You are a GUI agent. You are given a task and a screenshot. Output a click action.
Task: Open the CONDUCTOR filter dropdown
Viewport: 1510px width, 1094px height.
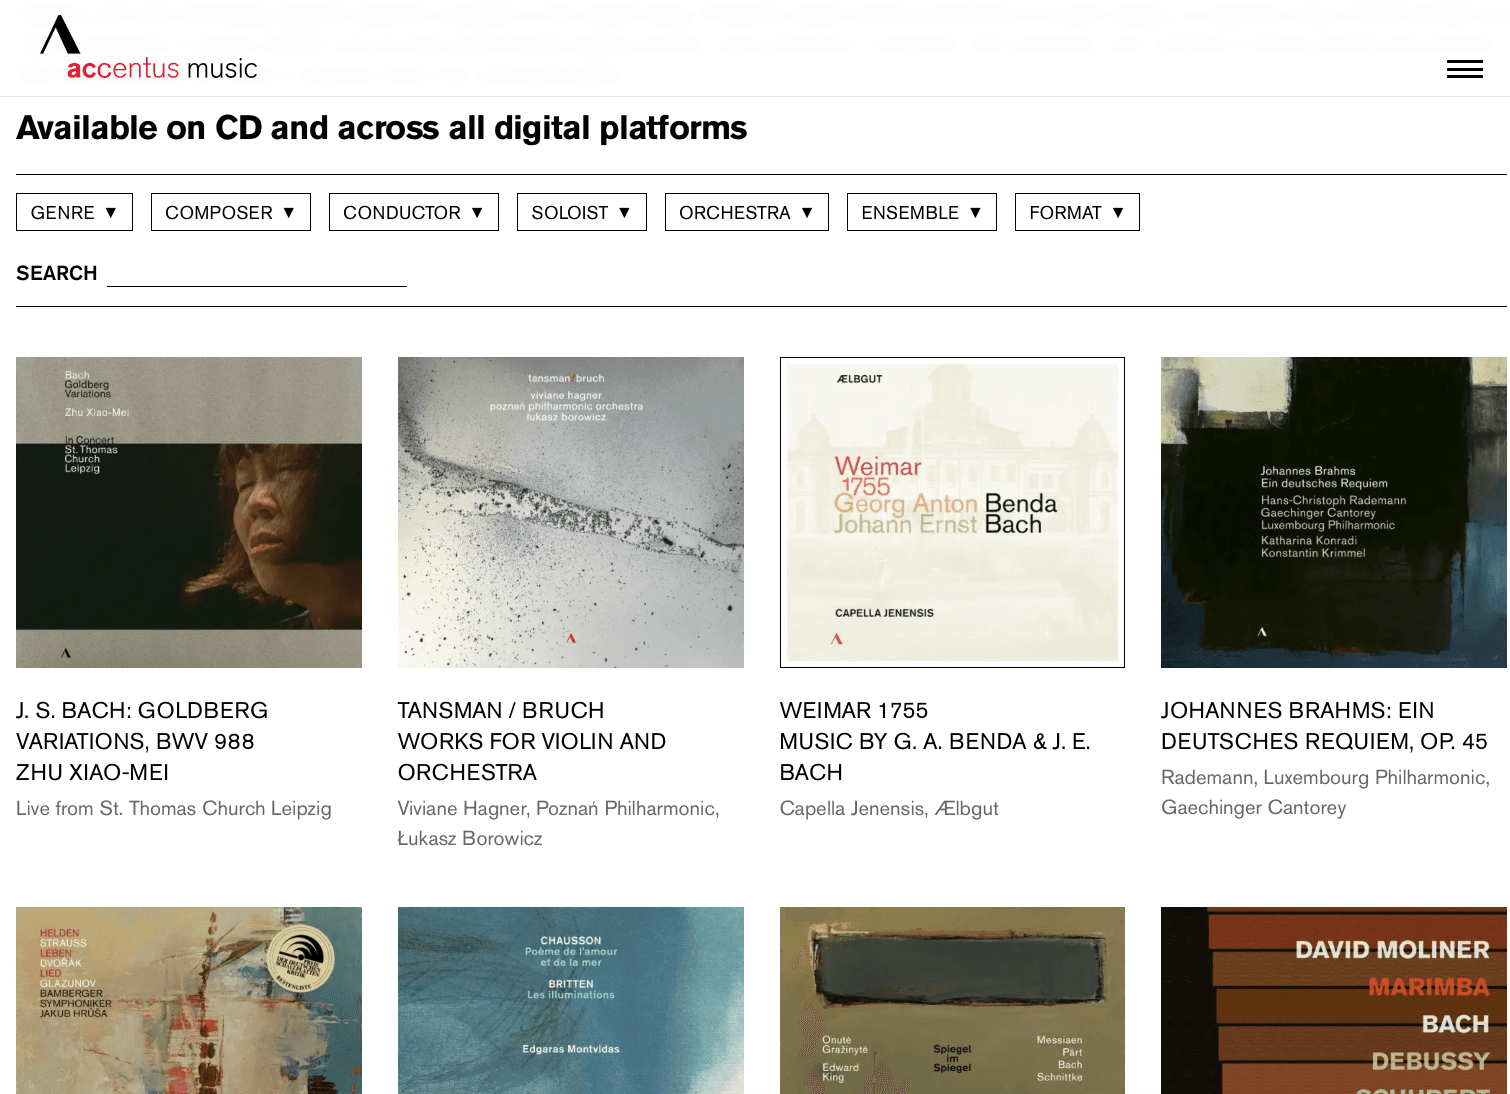pyautogui.click(x=414, y=212)
